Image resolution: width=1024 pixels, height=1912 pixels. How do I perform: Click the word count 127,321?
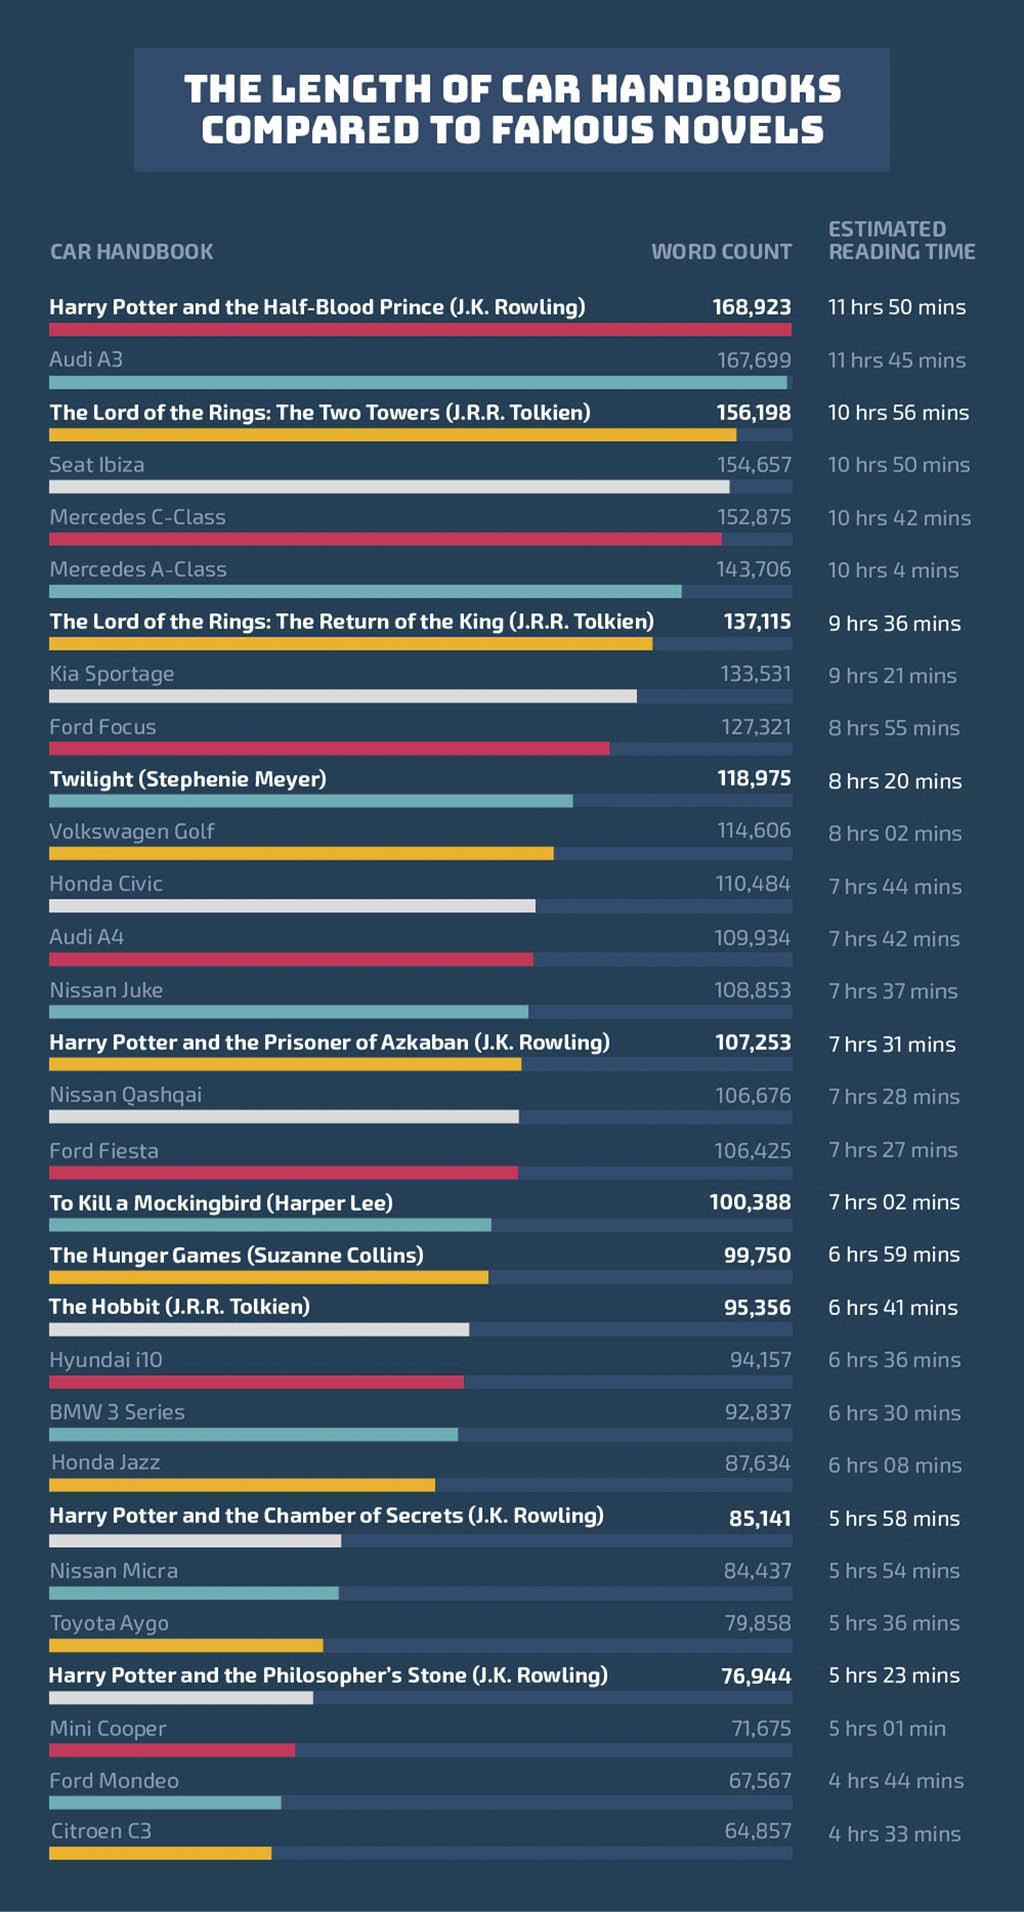(756, 727)
